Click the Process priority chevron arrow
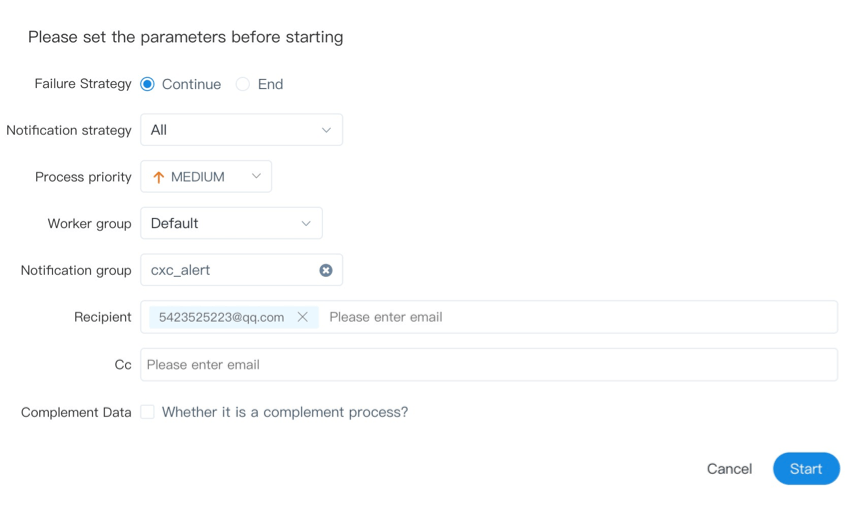 pyautogui.click(x=256, y=177)
